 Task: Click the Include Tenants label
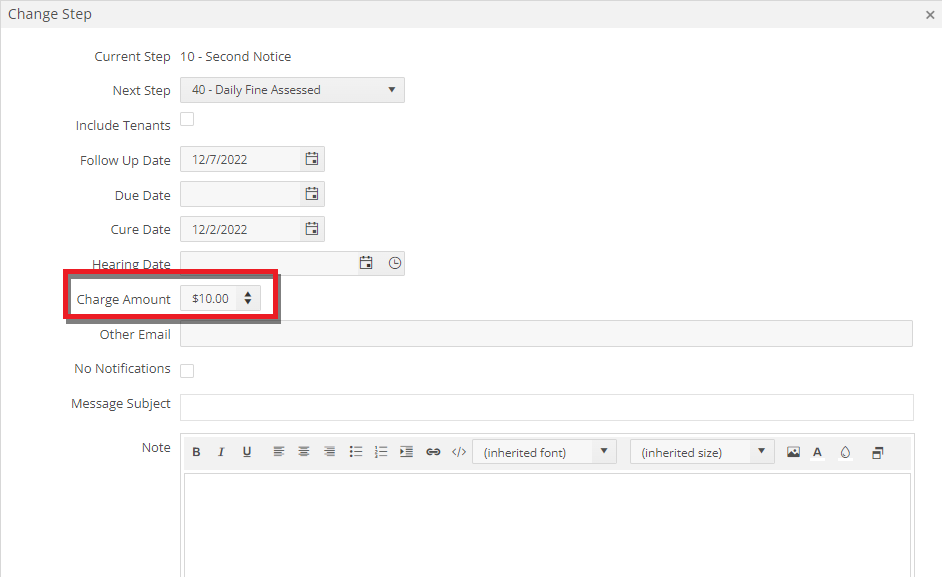(x=123, y=126)
